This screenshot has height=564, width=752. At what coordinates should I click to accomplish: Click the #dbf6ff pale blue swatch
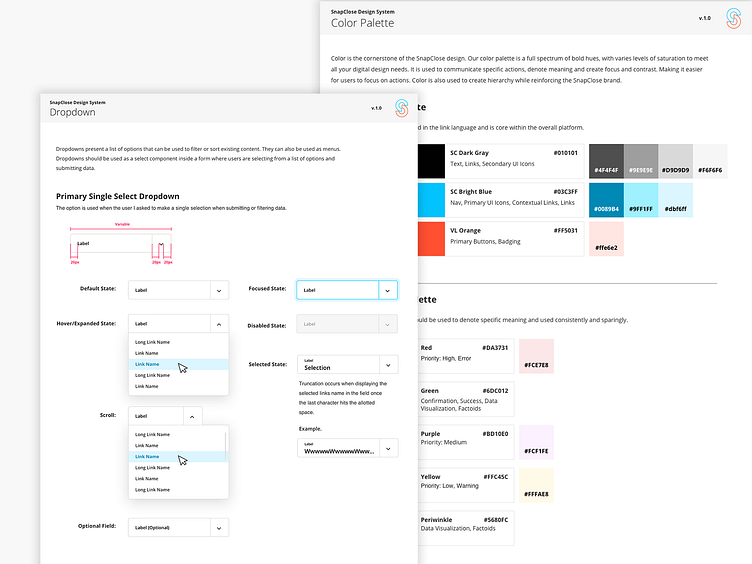pos(675,200)
